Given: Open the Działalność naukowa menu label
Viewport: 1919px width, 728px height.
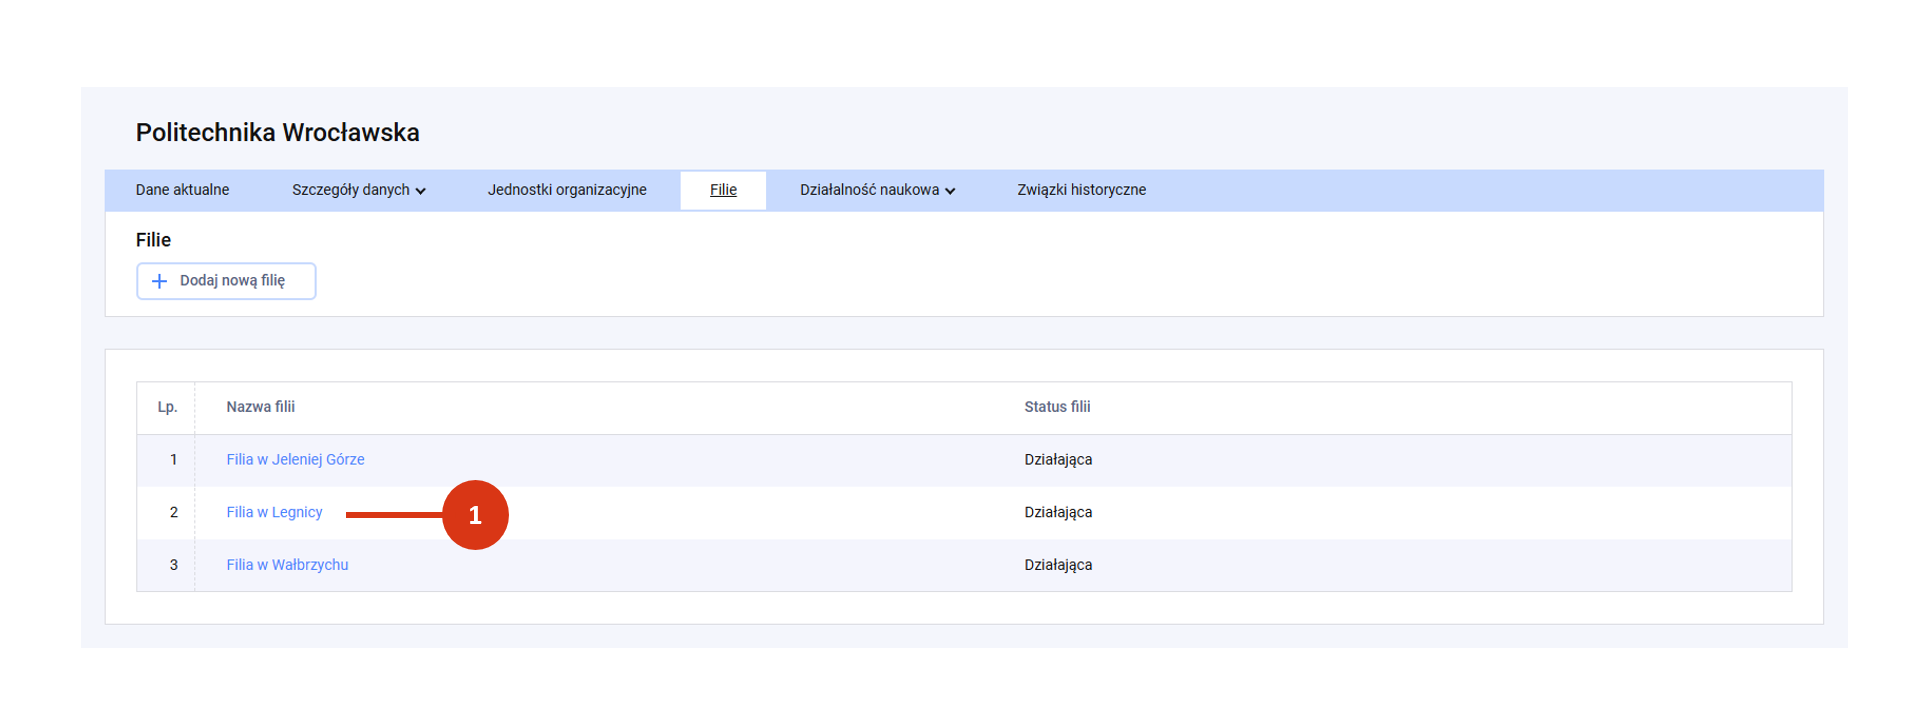Looking at the screenshot, I should coord(868,190).
